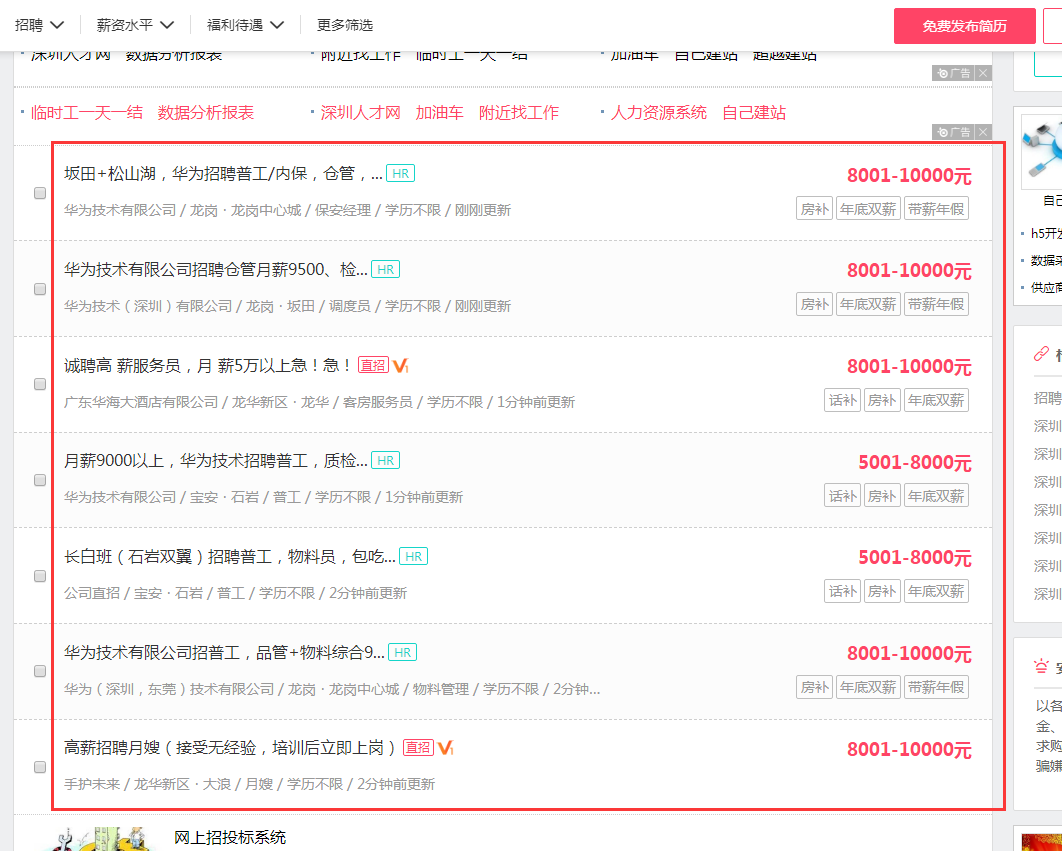Check the checkbox of the first job listing
This screenshot has height=851, width=1062.
(x=40, y=193)
